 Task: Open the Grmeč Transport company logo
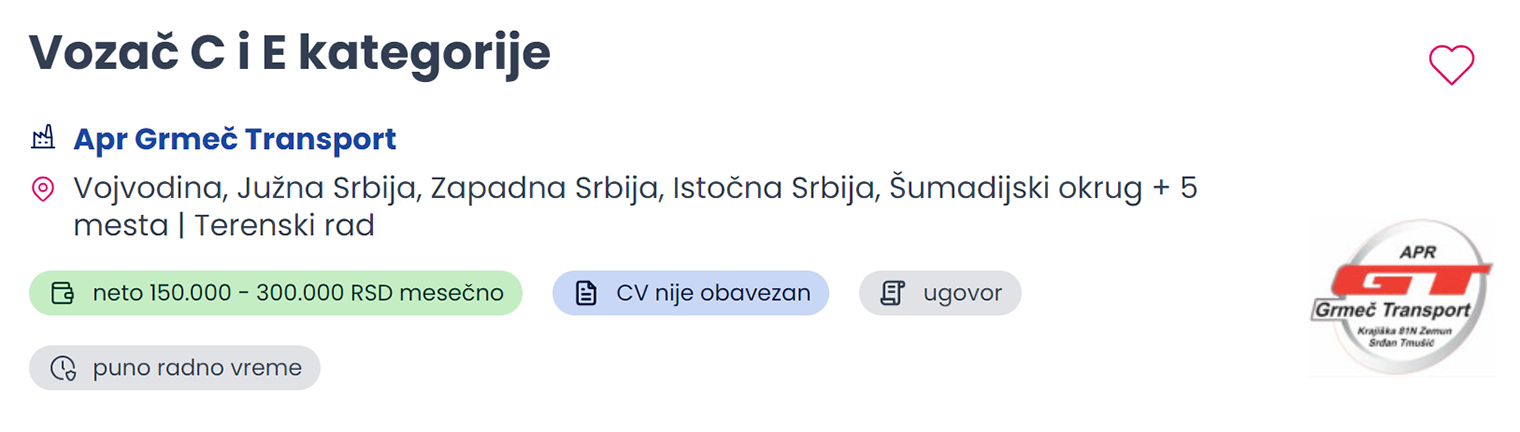(x=1401, y=298)
